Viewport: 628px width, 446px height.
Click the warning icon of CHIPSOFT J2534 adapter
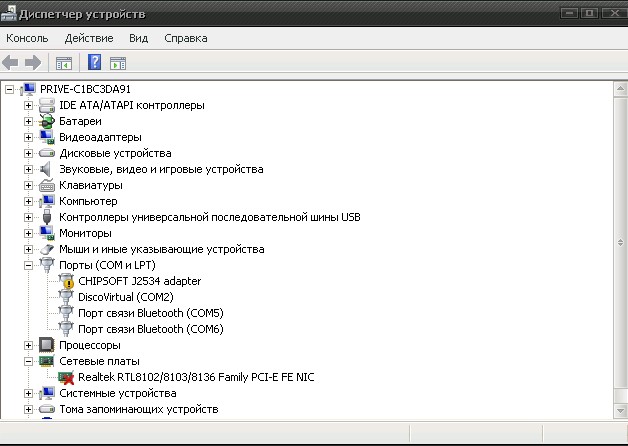pos(66,281)
